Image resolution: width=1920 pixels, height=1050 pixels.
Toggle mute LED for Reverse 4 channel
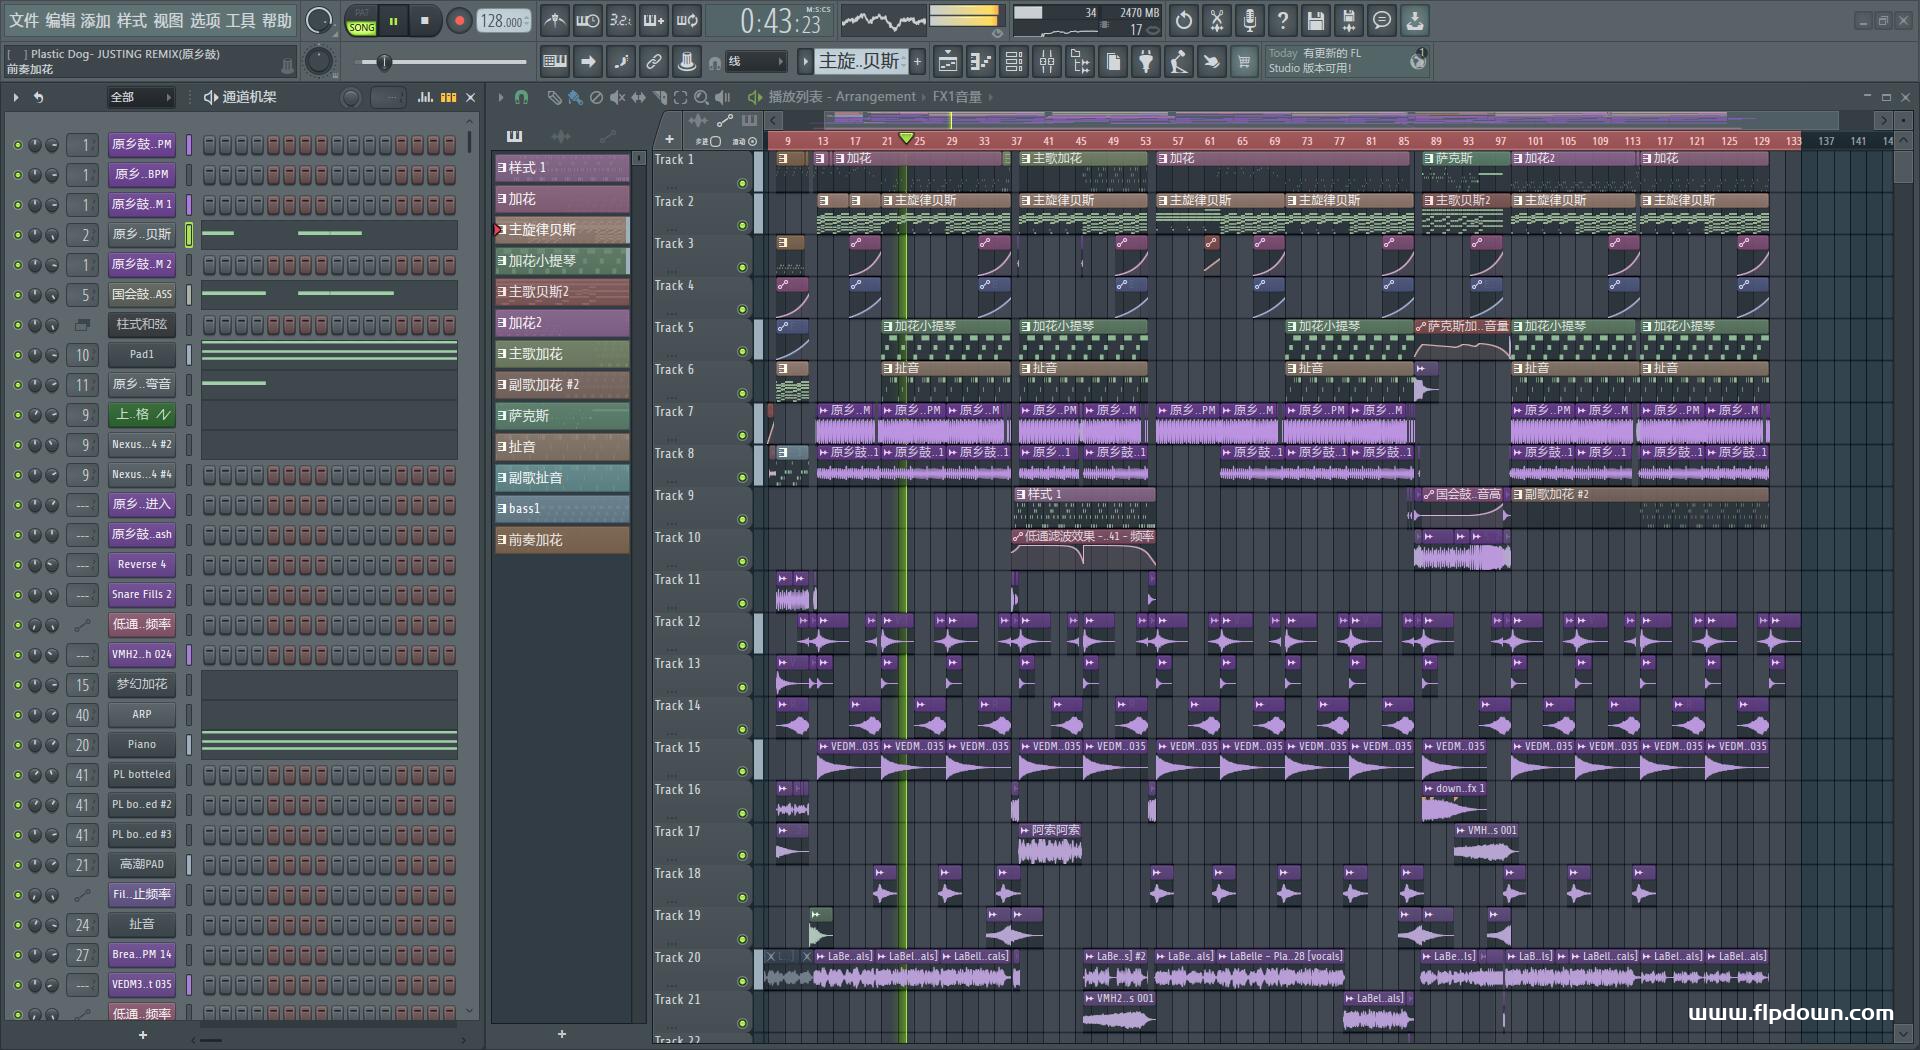pos(17,565)
